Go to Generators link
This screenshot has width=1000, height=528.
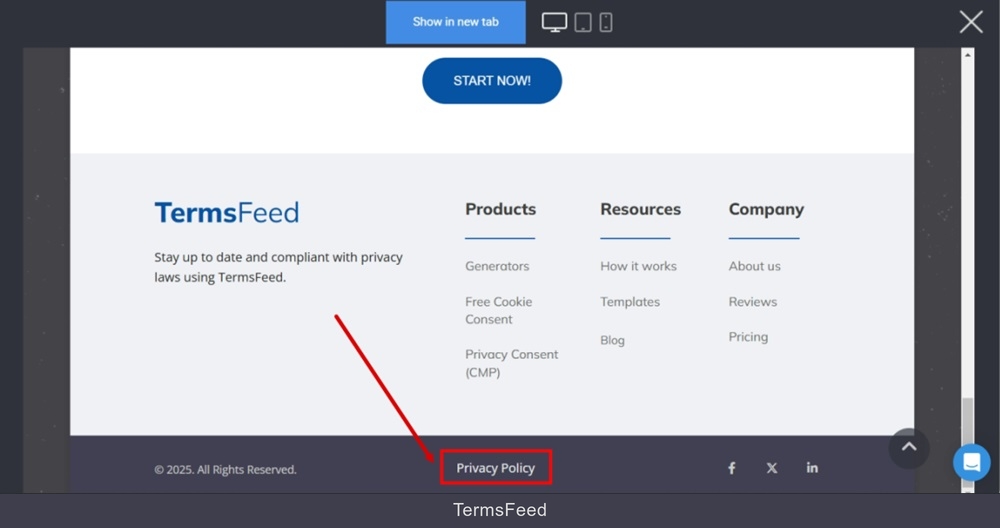[x=497, y=266]
